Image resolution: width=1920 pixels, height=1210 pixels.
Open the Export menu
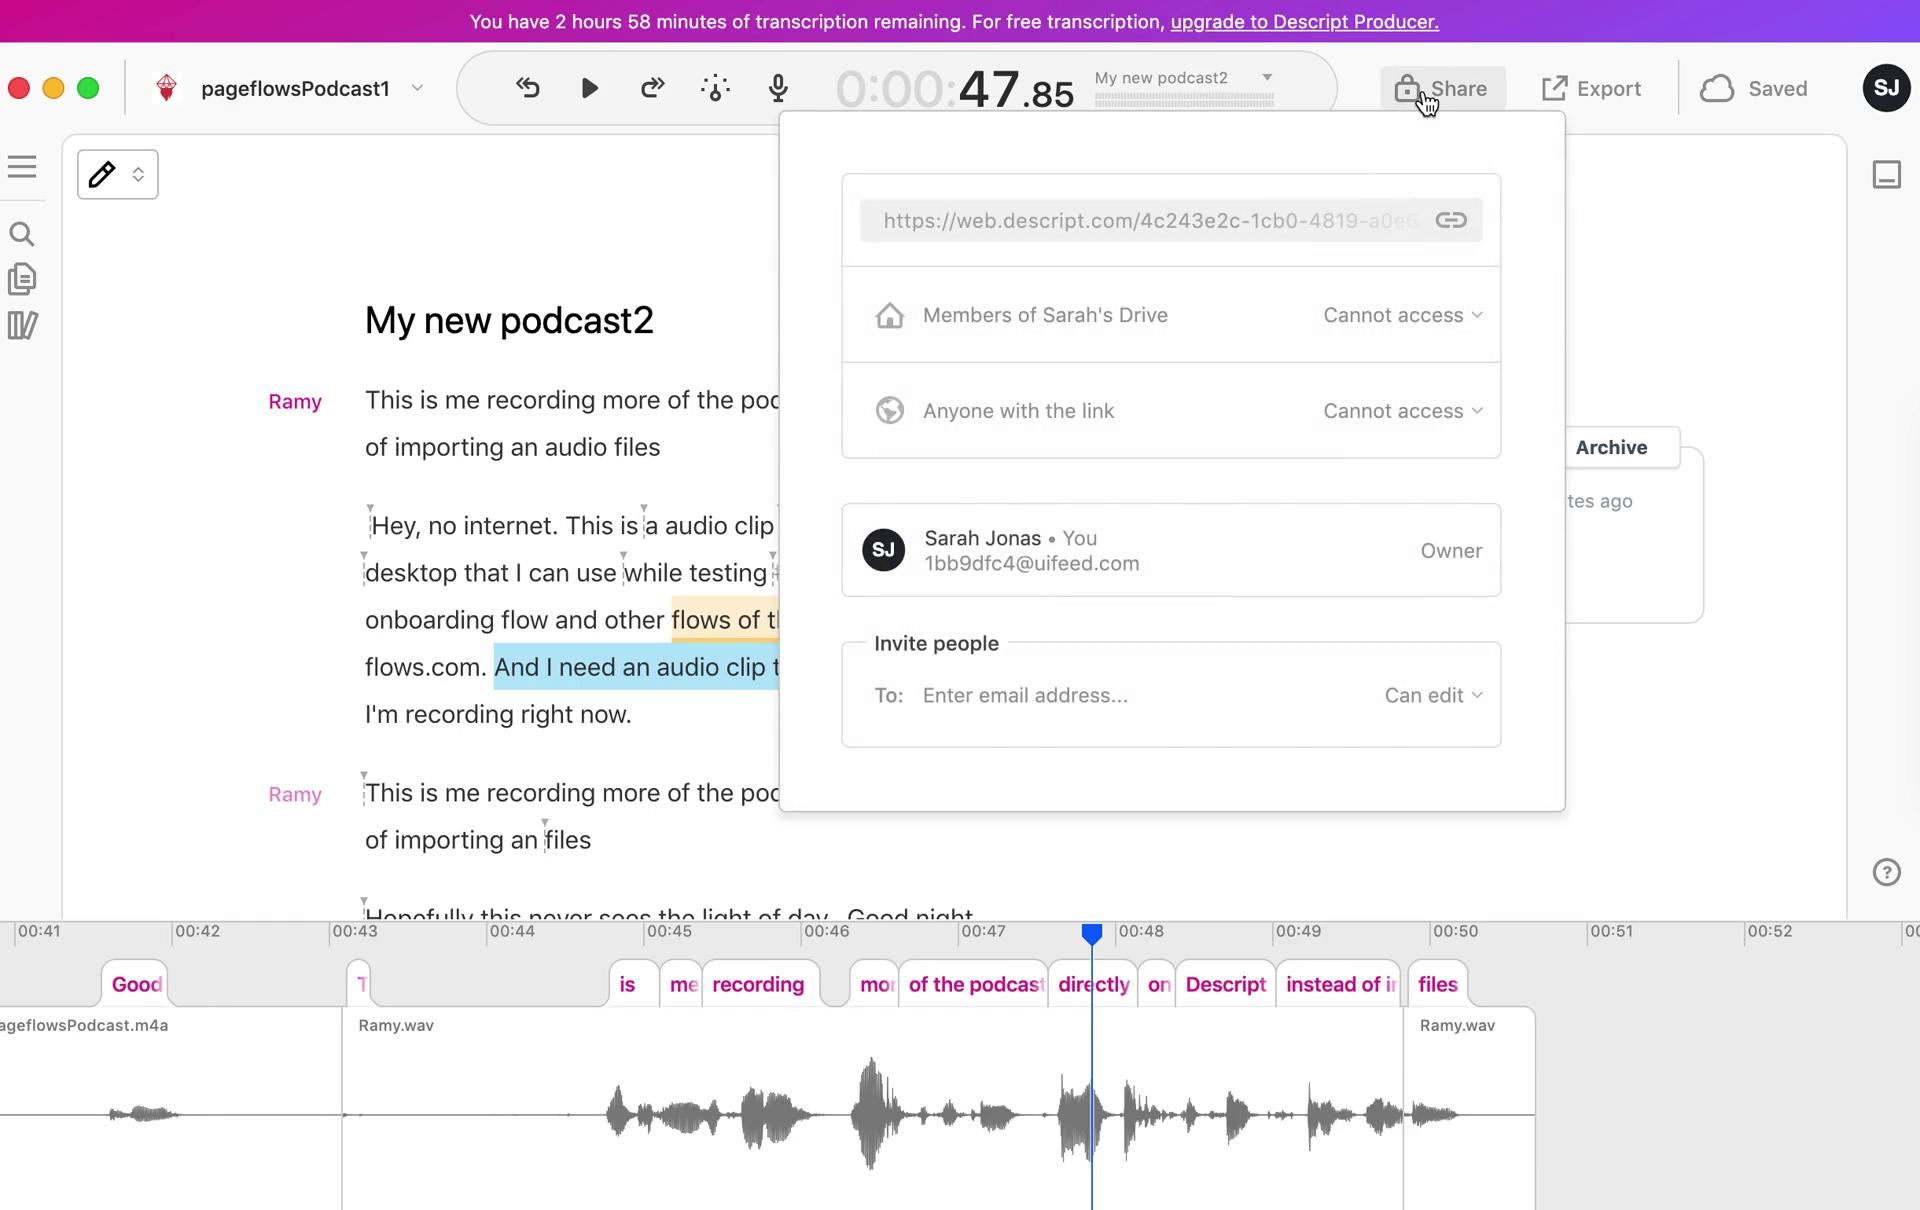1591,88
